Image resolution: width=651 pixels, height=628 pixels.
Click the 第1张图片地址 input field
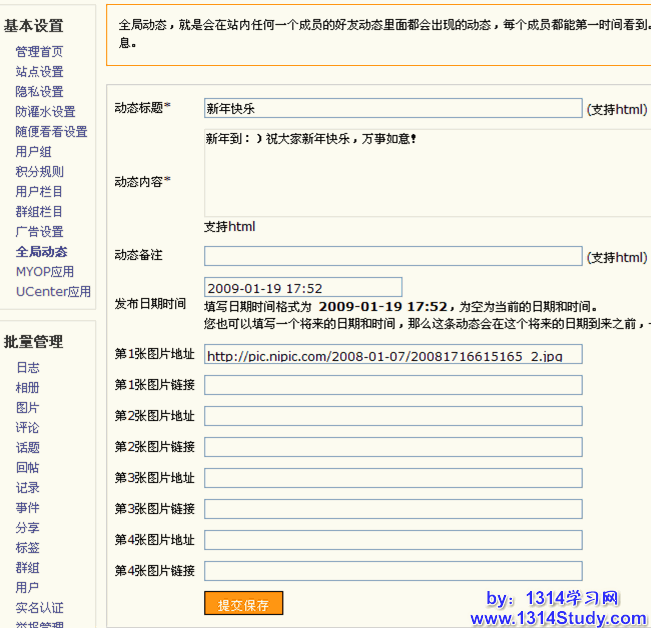(x=392, y=355)
